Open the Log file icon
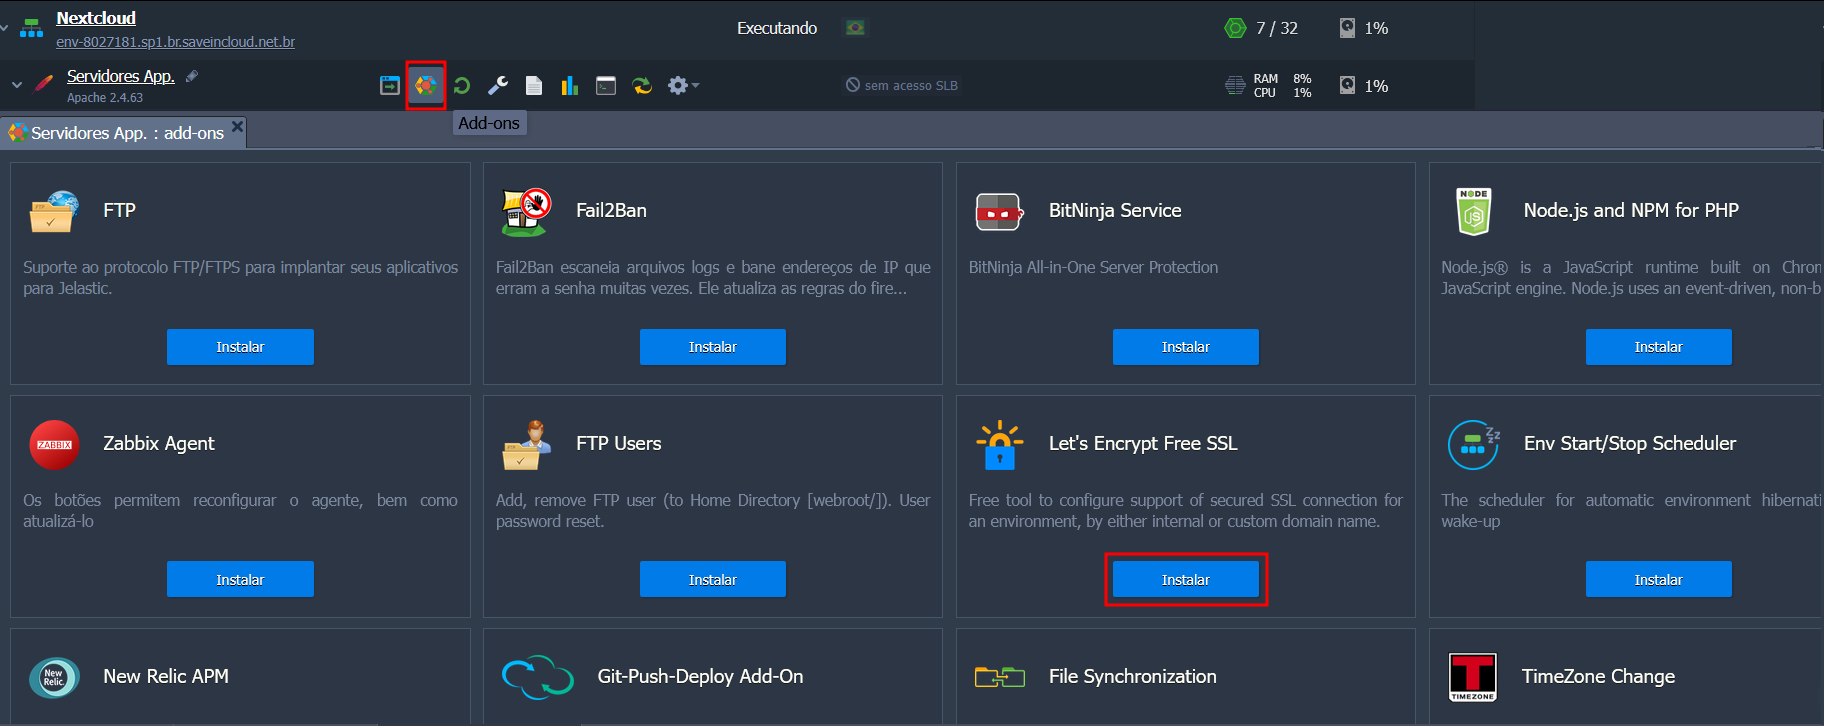1824x726 pixels. coord(534,86)
